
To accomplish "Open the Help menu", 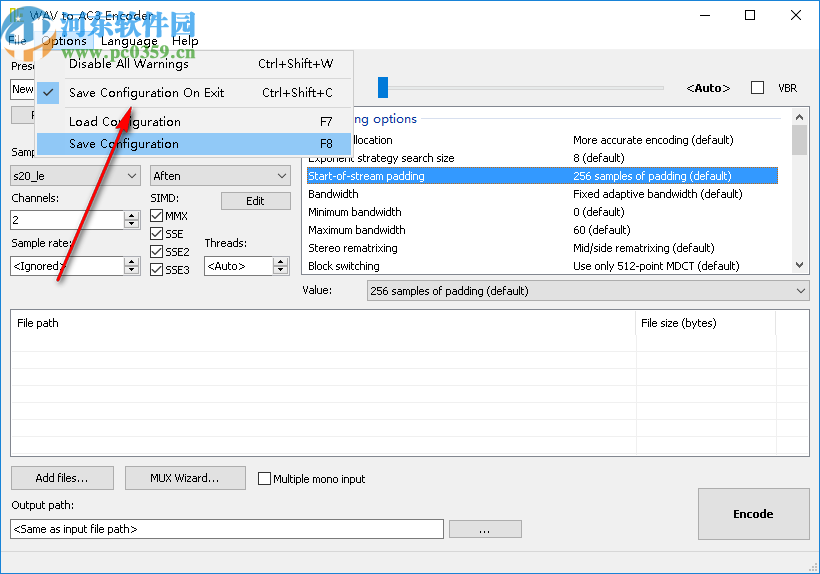I will 185,41.
